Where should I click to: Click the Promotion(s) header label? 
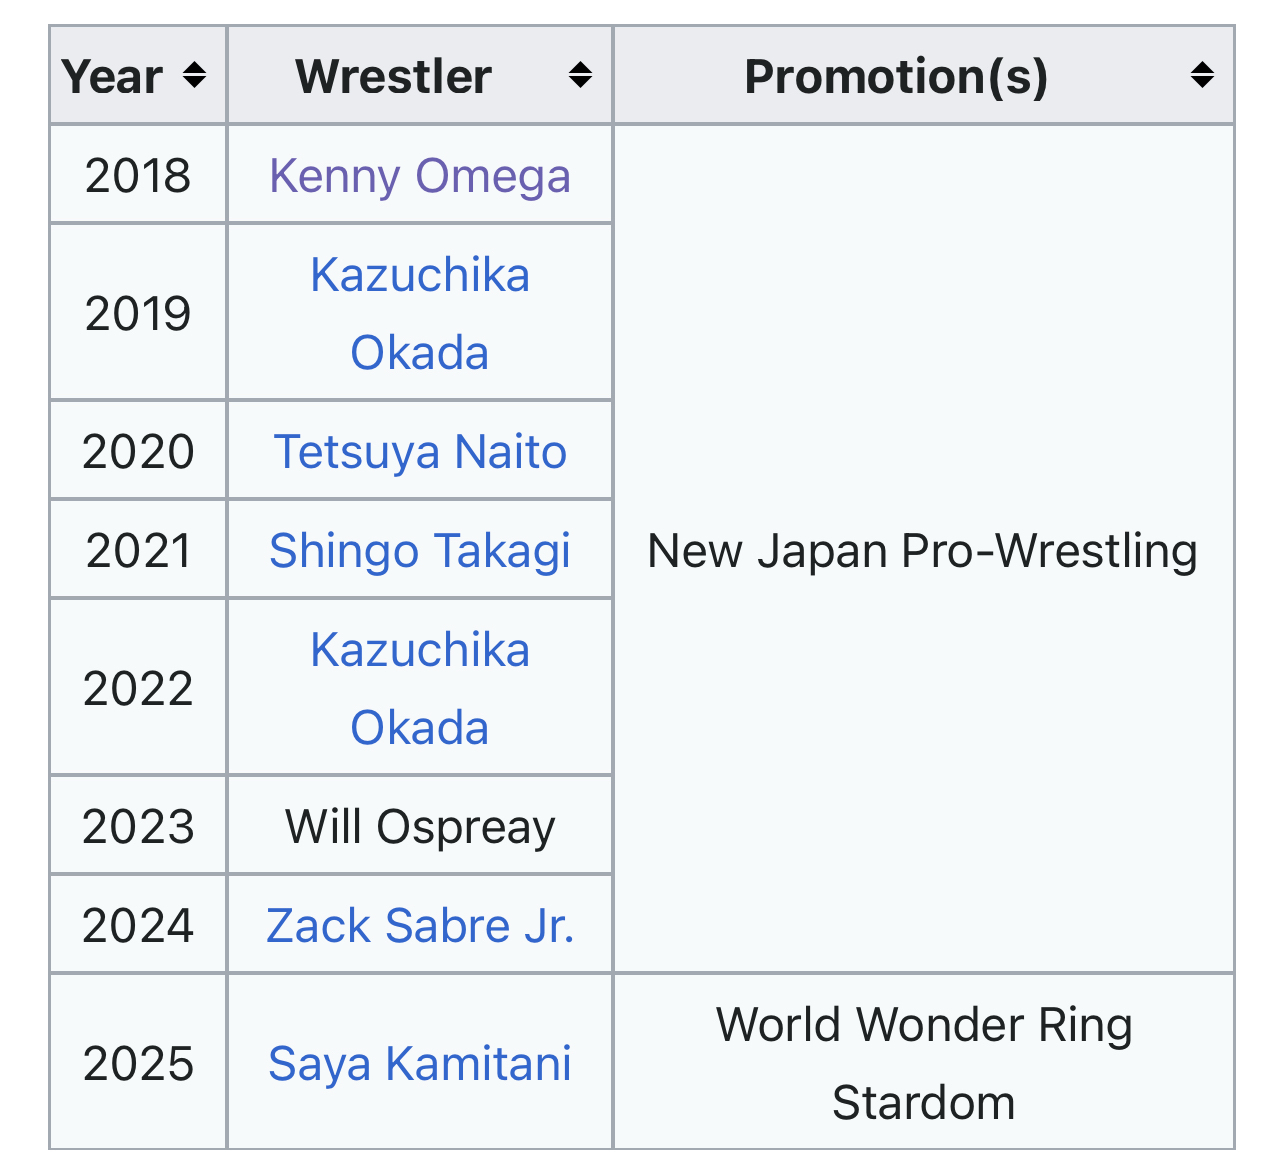[x=896, y=77]
